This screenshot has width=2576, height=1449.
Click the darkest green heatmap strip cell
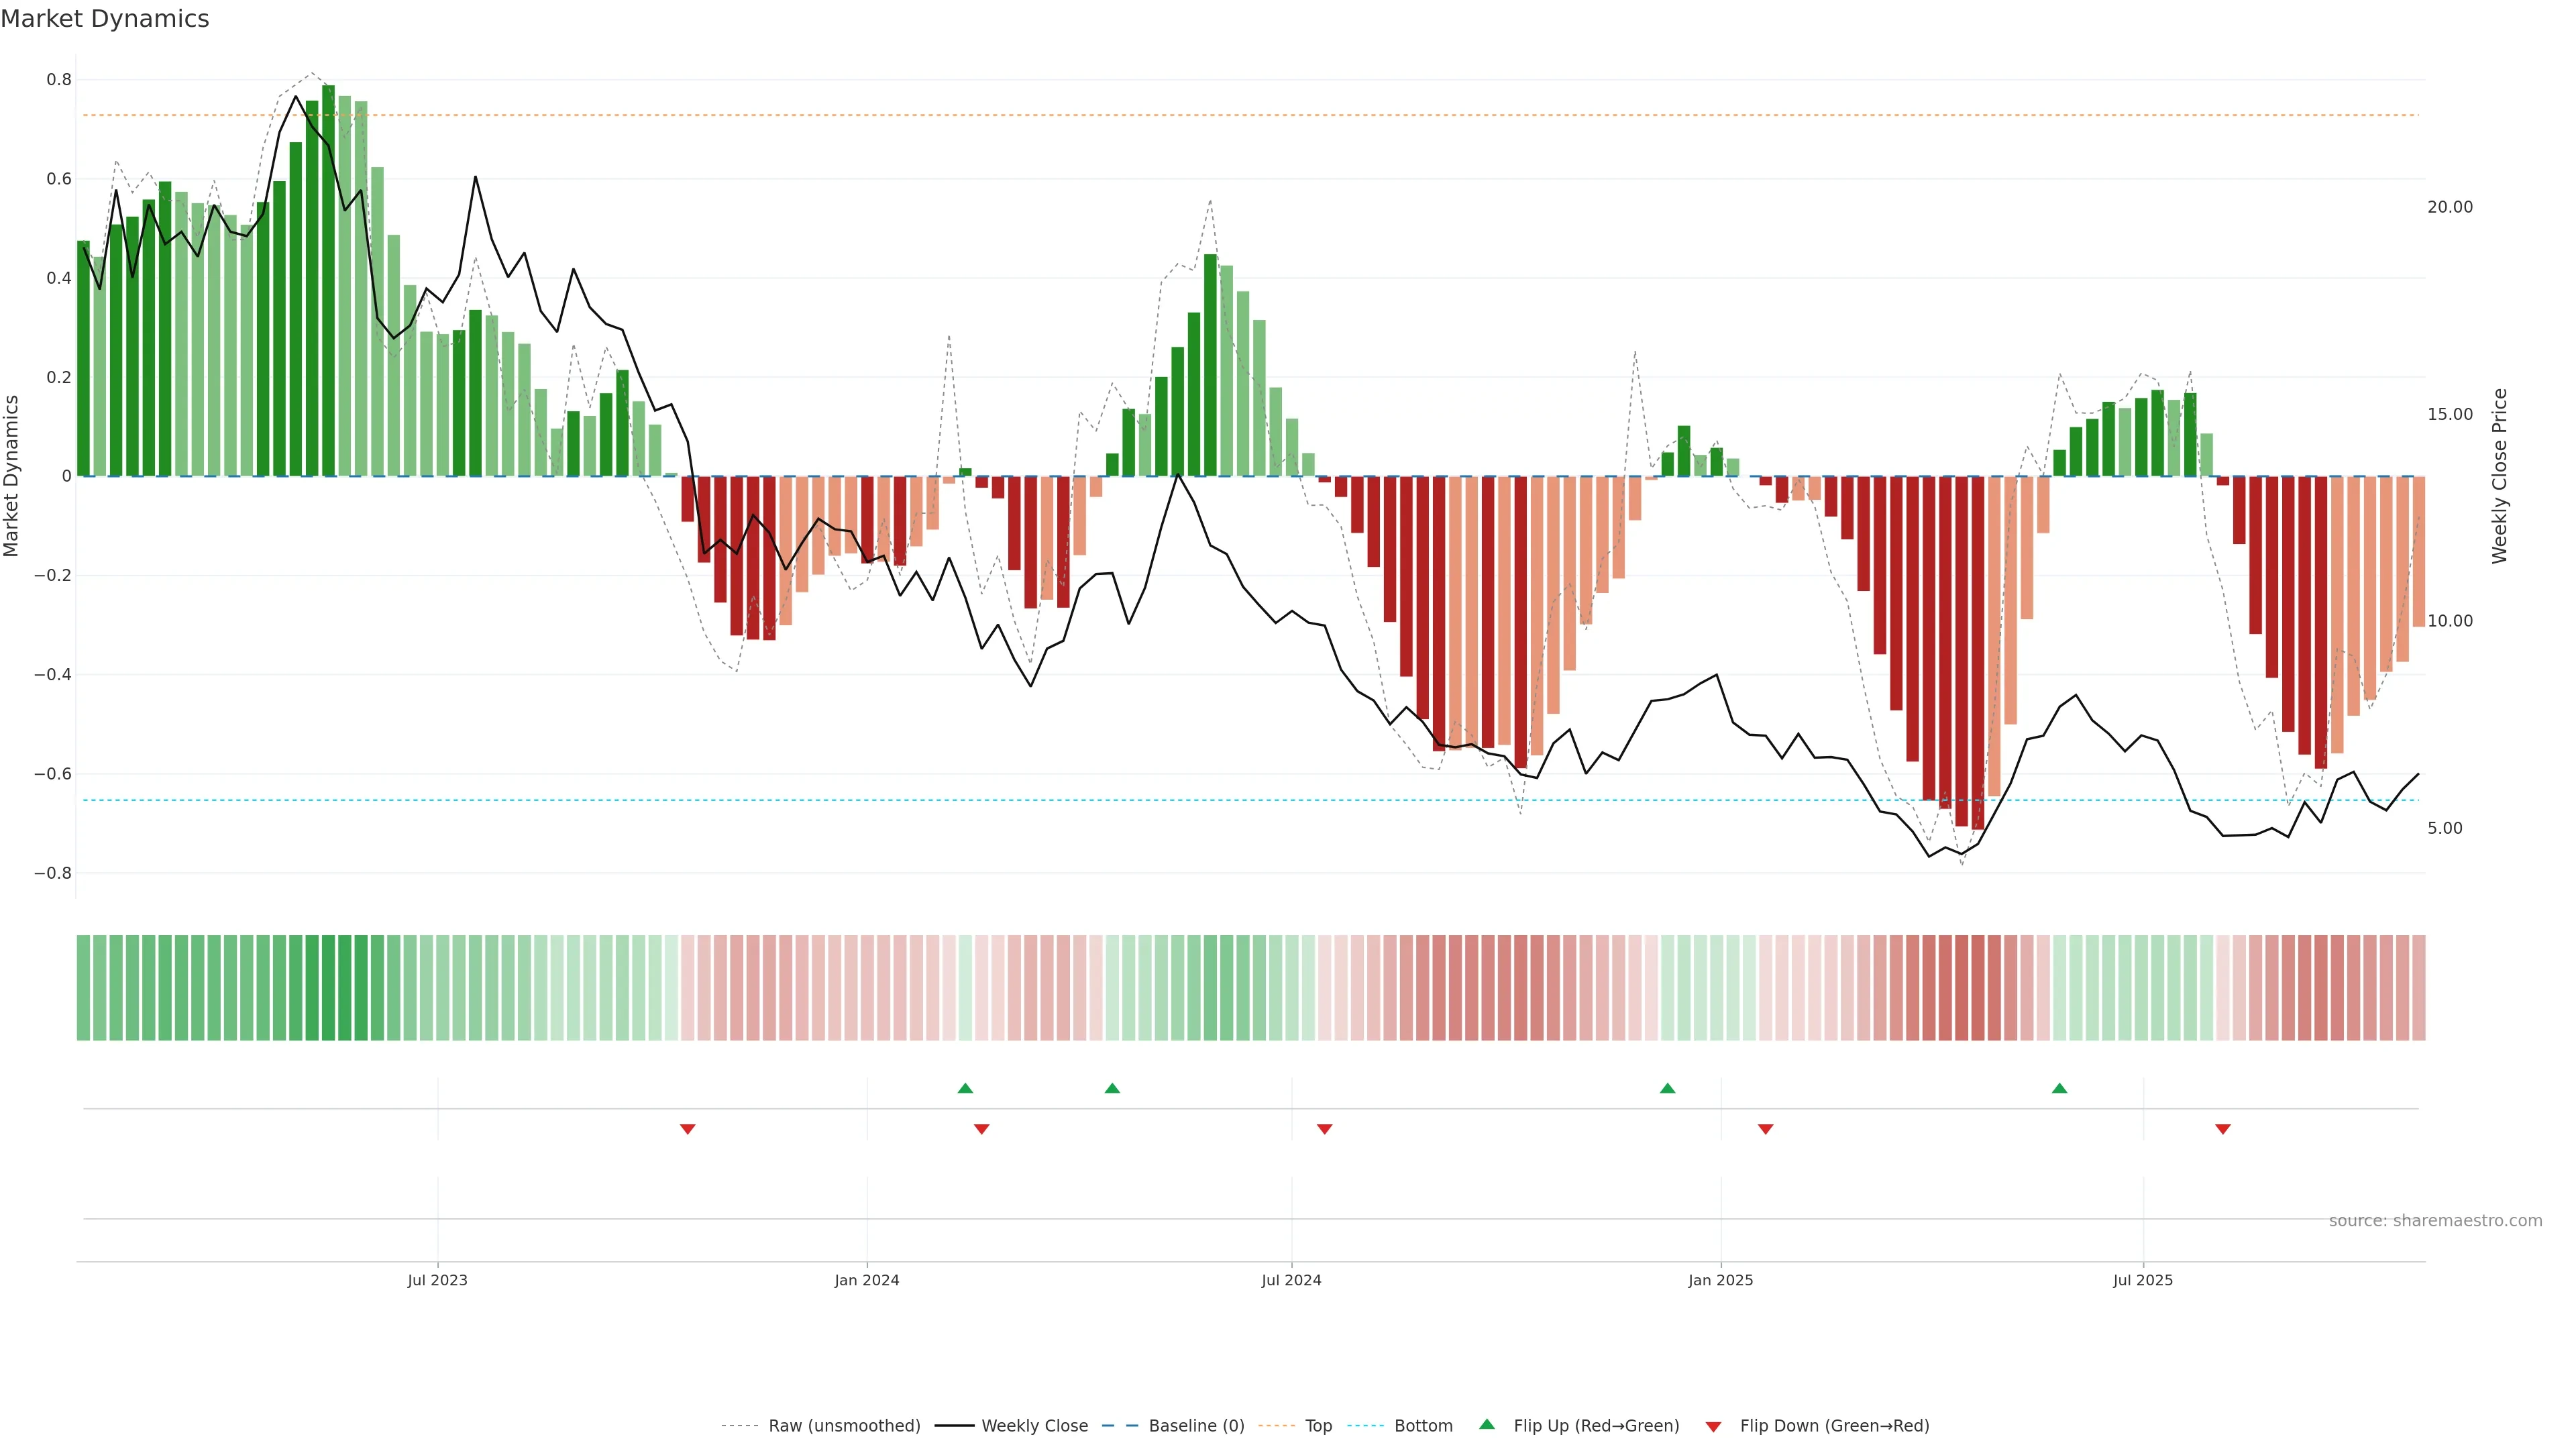329,988
